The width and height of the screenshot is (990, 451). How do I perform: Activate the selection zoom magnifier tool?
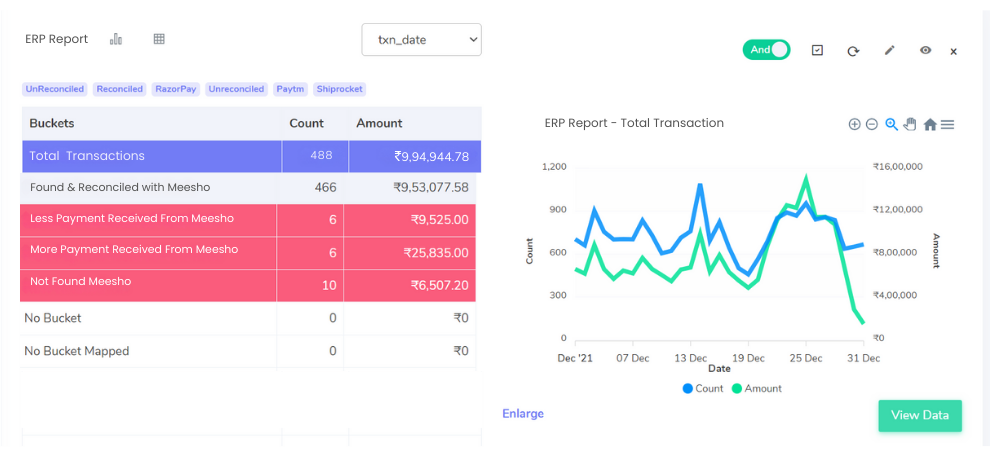pyautogui.click(x=892, y=124)
